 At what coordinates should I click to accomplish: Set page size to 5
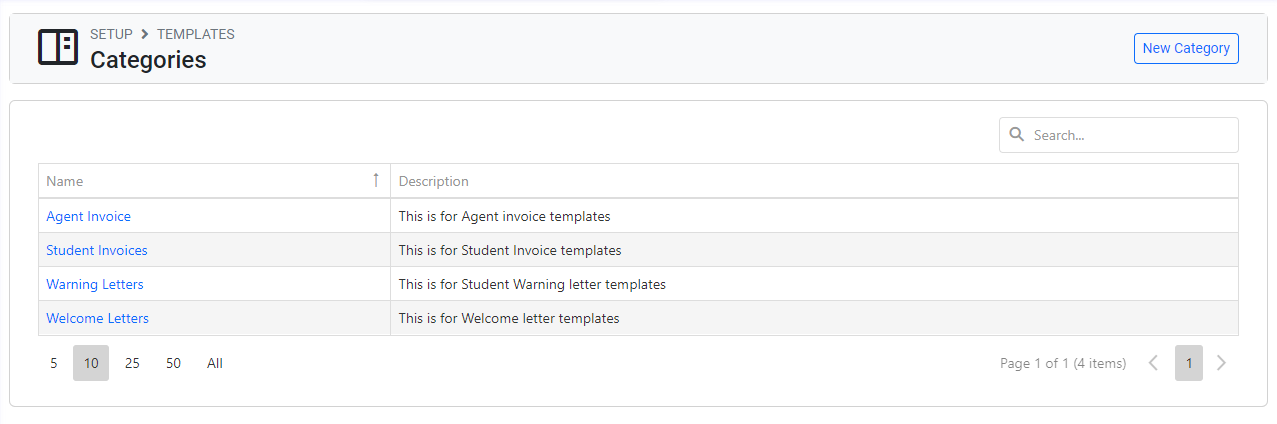click(54, 363)
